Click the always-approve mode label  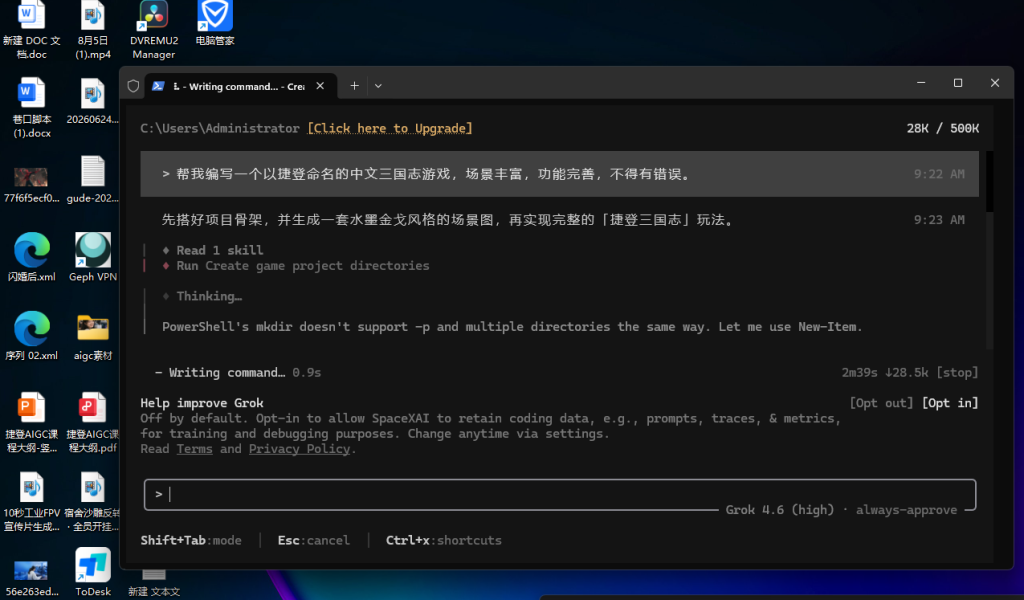point(906,510)
